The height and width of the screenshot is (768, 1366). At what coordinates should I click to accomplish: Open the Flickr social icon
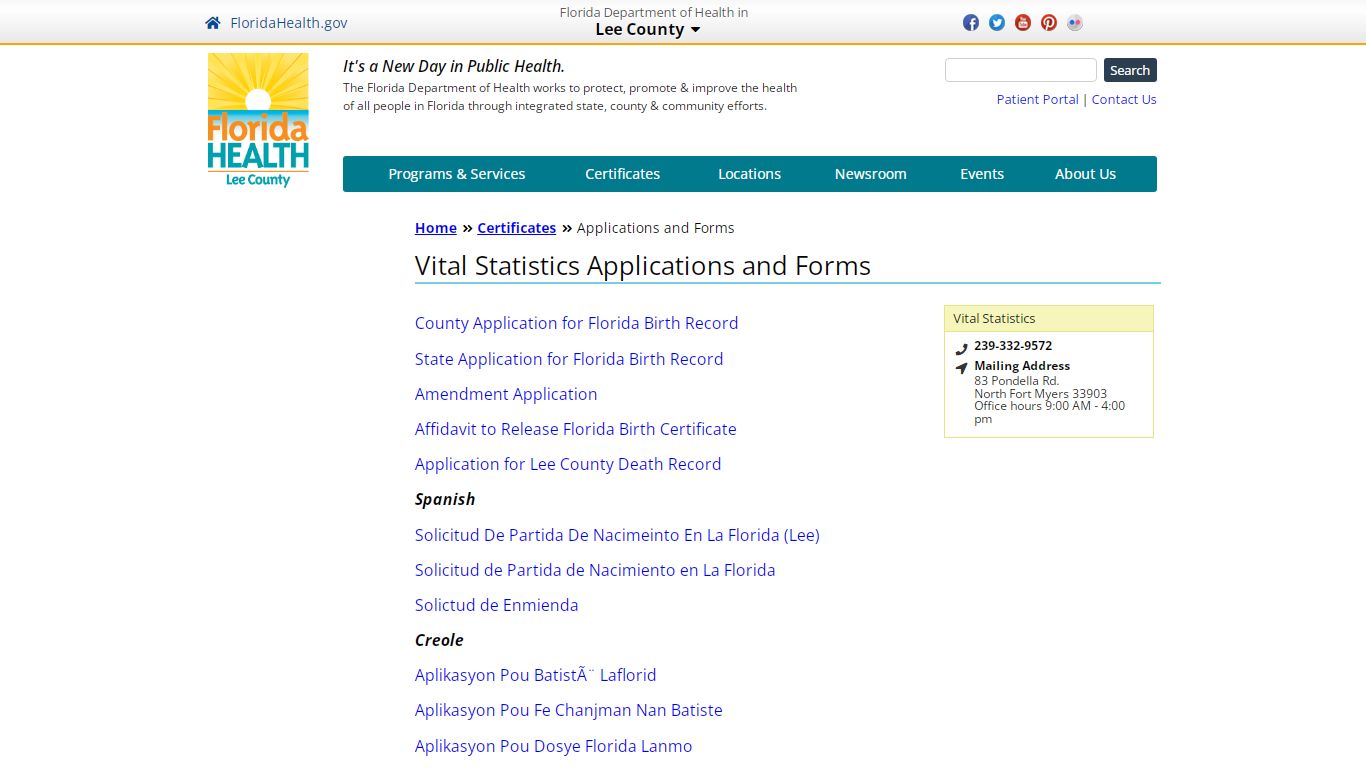[x=1075, y=23]
